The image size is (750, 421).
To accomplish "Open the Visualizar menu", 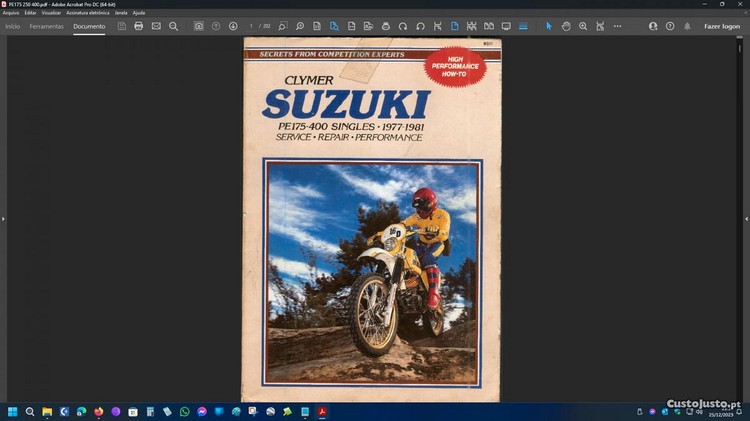I will [51, 13].
